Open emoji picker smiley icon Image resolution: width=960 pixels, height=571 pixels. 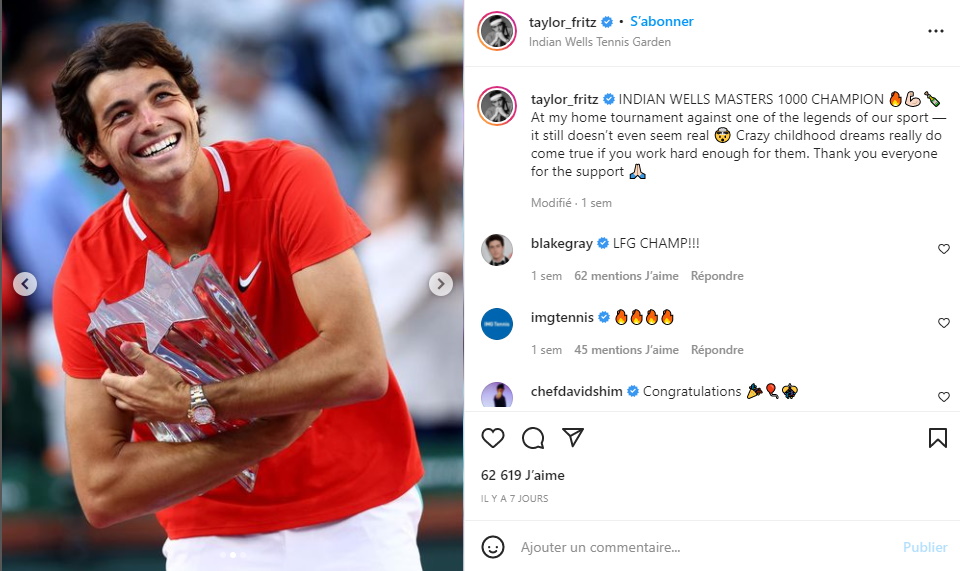pos(493,547)
